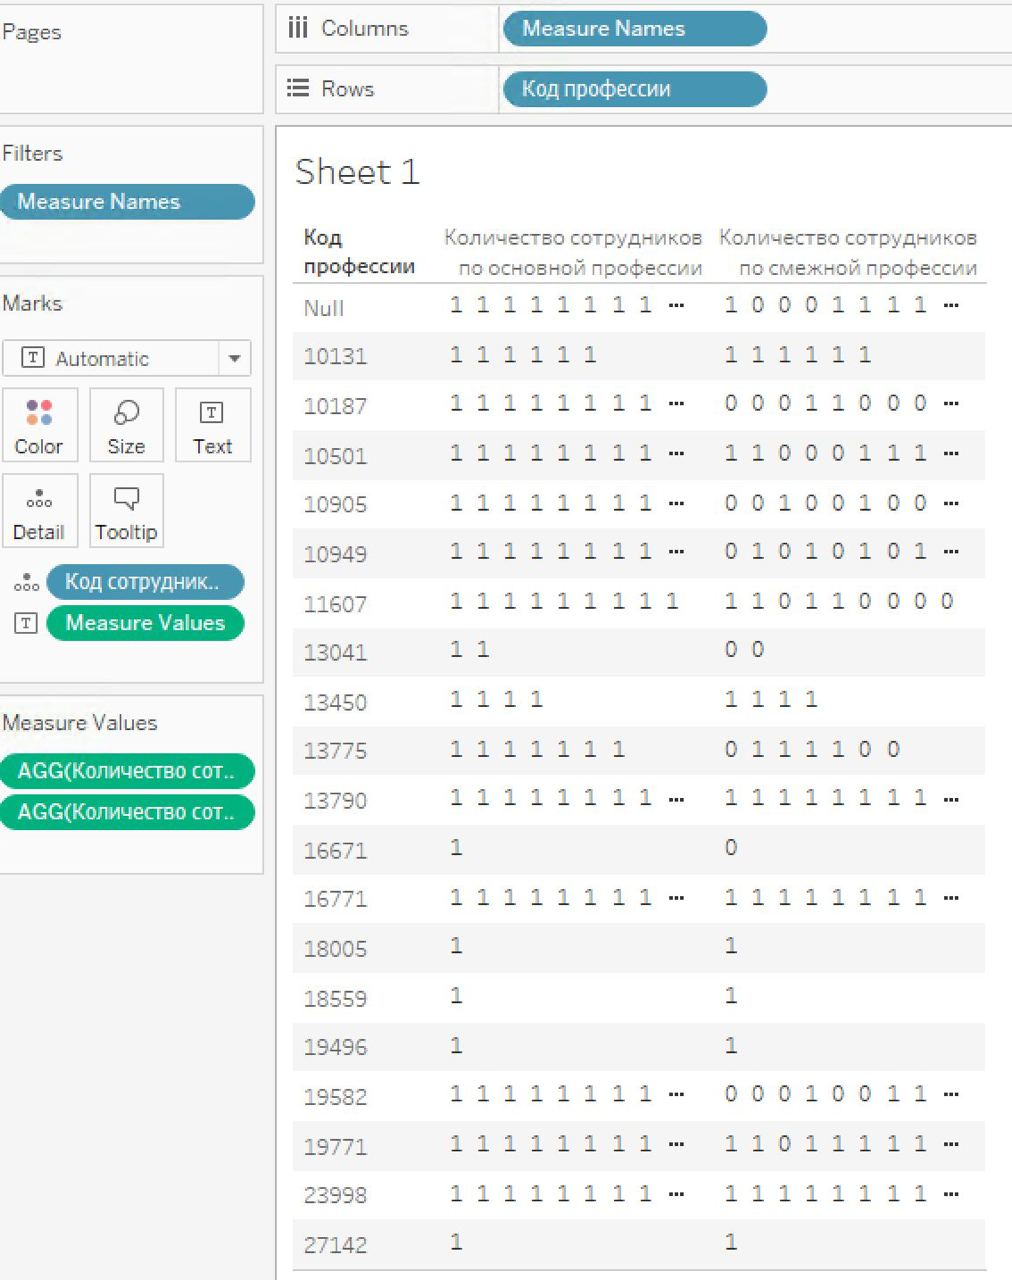Select row label 11607
1012x1280 pixels.
tap(335, 604)
